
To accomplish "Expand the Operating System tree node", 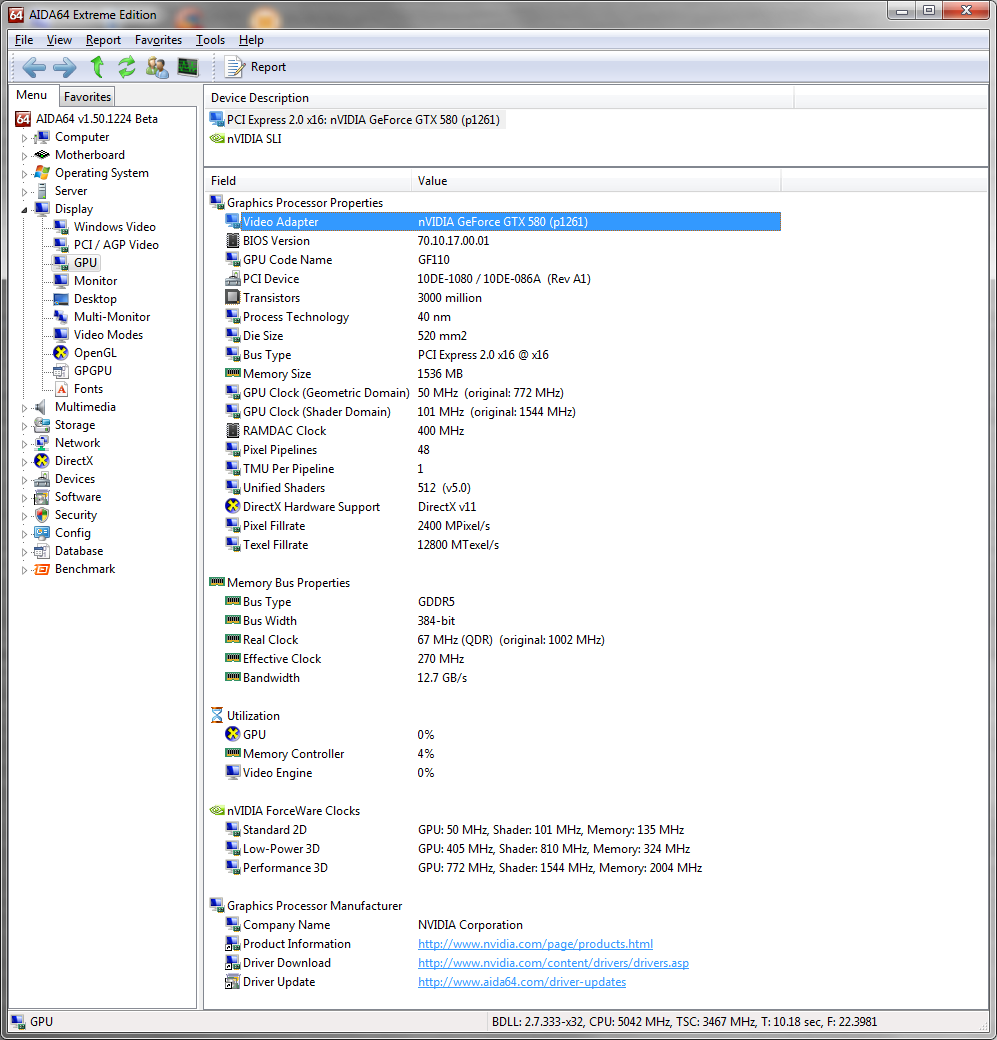I will coord(25,174).
